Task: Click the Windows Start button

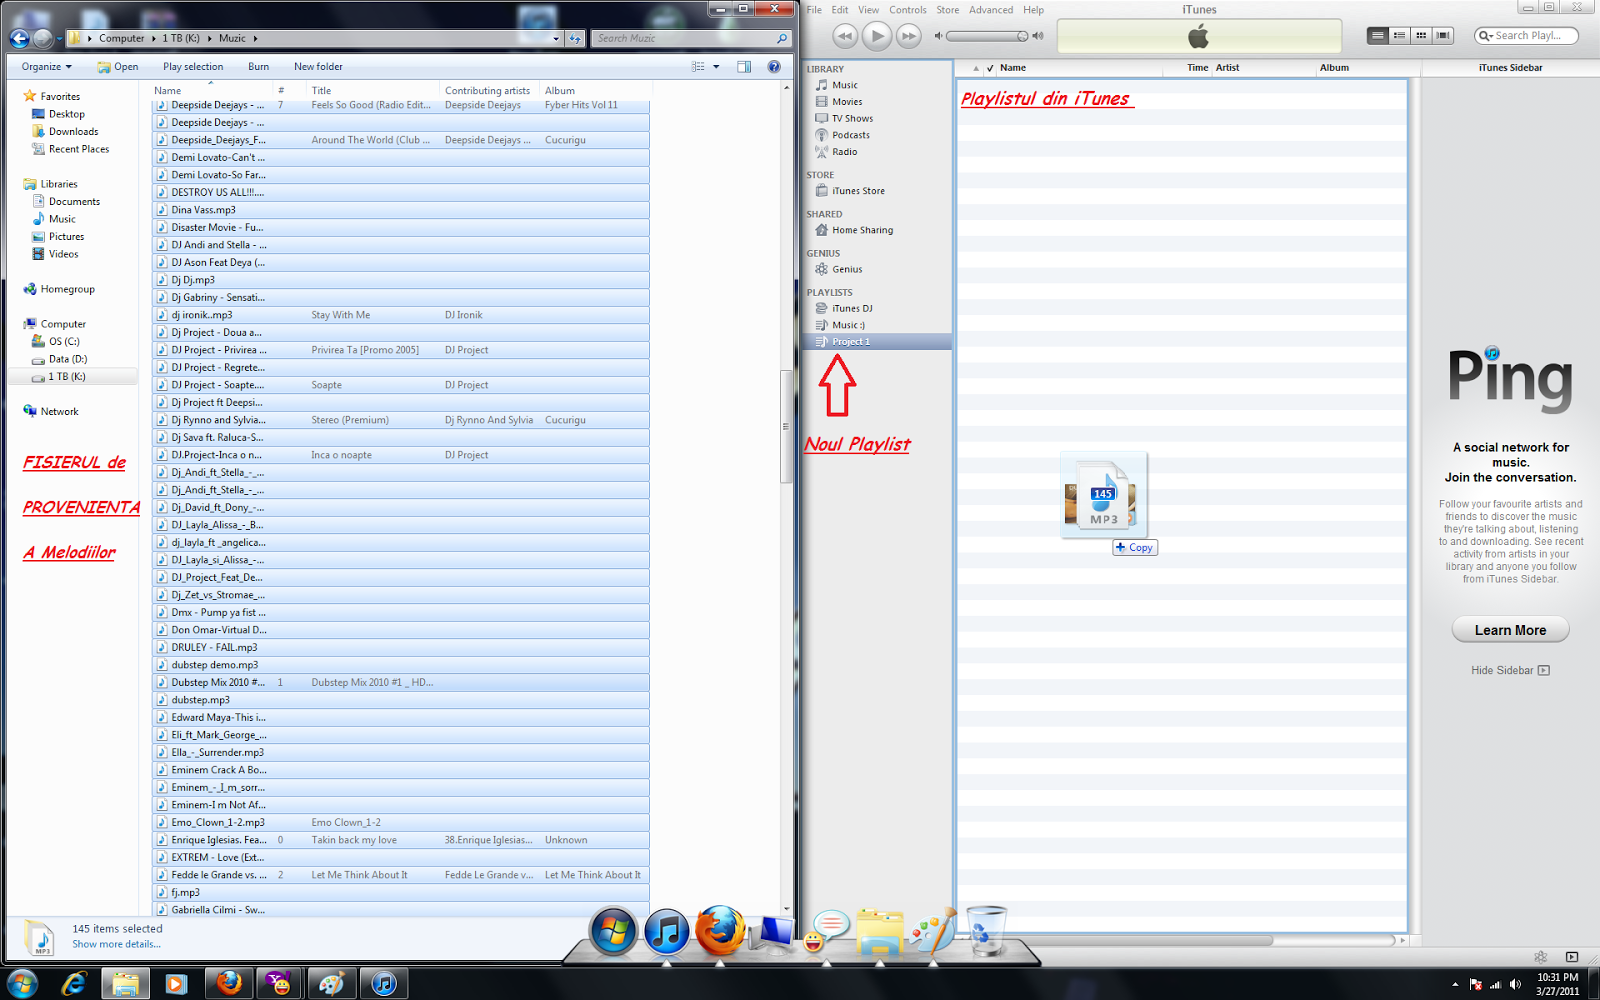Action: click(22, 984)
